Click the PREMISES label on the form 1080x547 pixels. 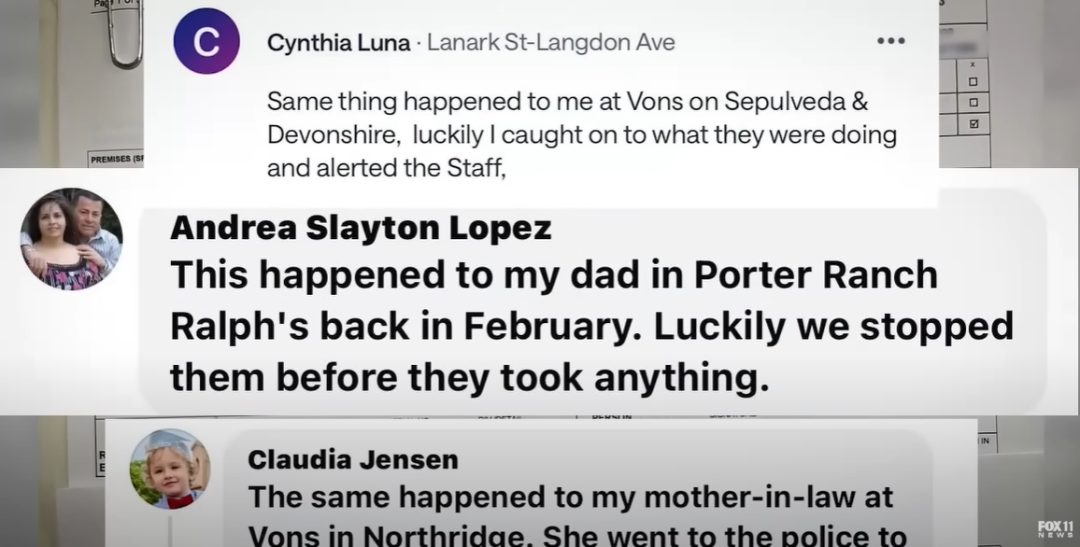point(114,159)
